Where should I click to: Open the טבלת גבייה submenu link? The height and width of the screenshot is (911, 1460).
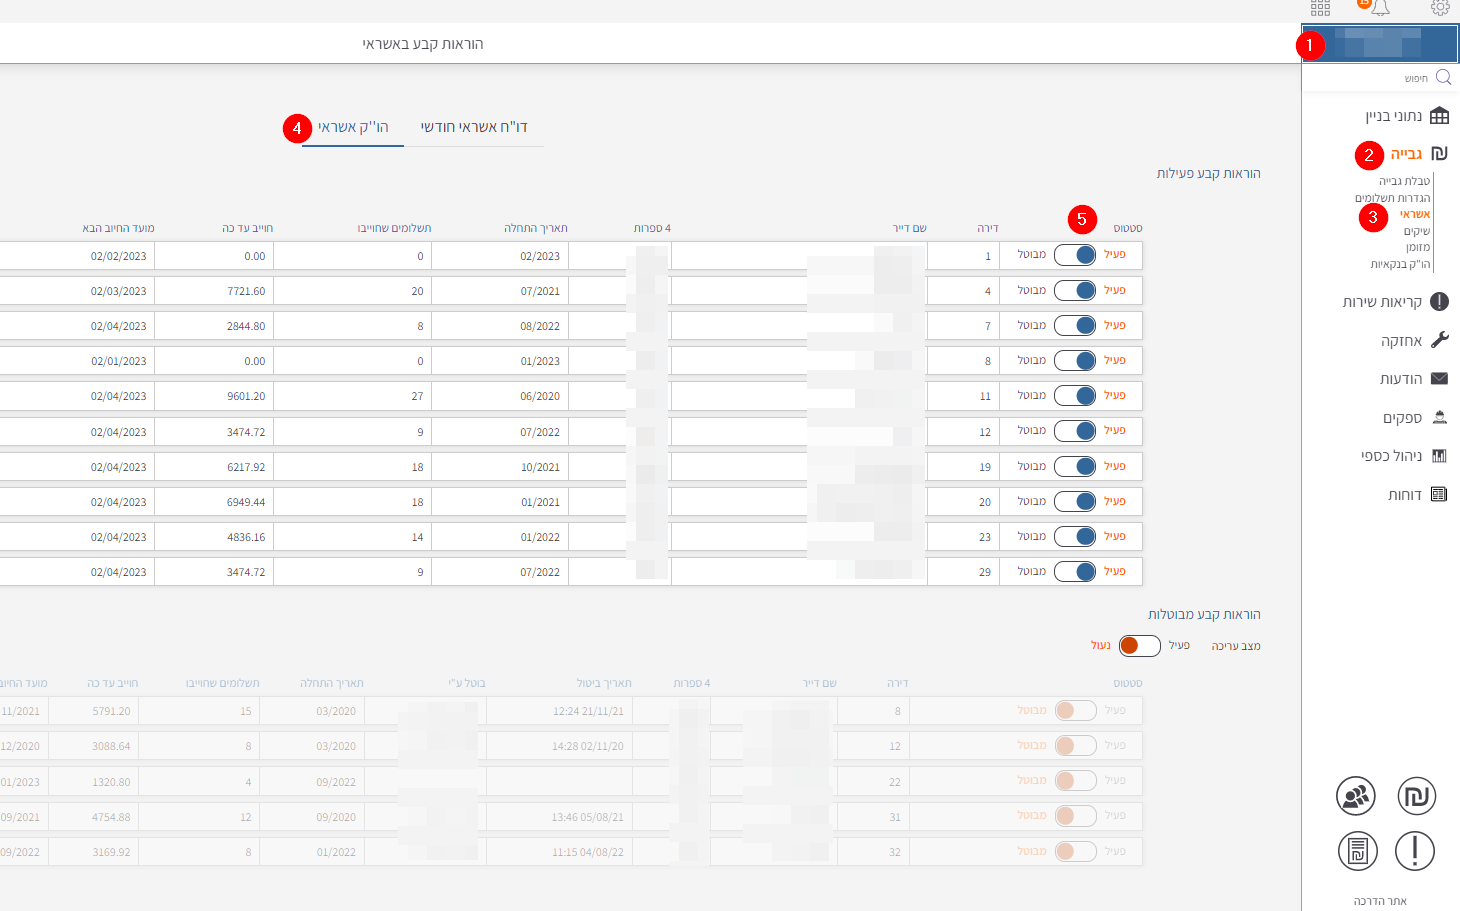[x=1404, y=181]
